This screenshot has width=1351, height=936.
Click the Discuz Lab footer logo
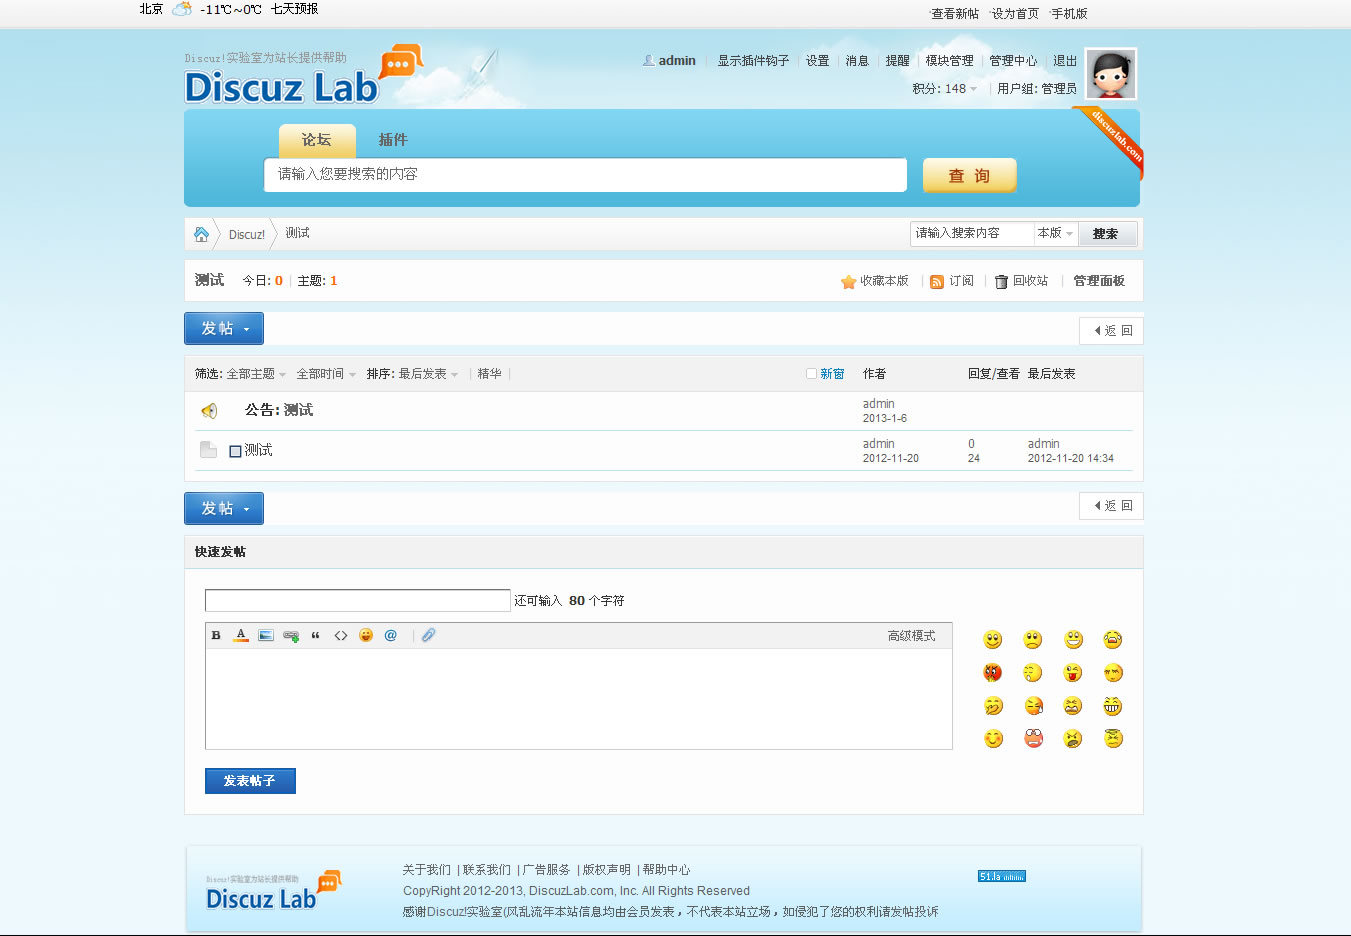click(273, 891)
